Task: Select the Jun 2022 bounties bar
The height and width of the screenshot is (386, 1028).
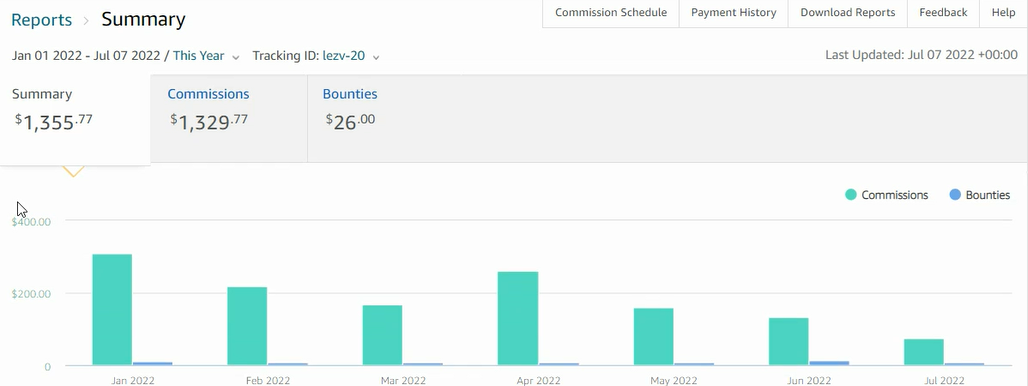Action: click(x=829, y=363)
